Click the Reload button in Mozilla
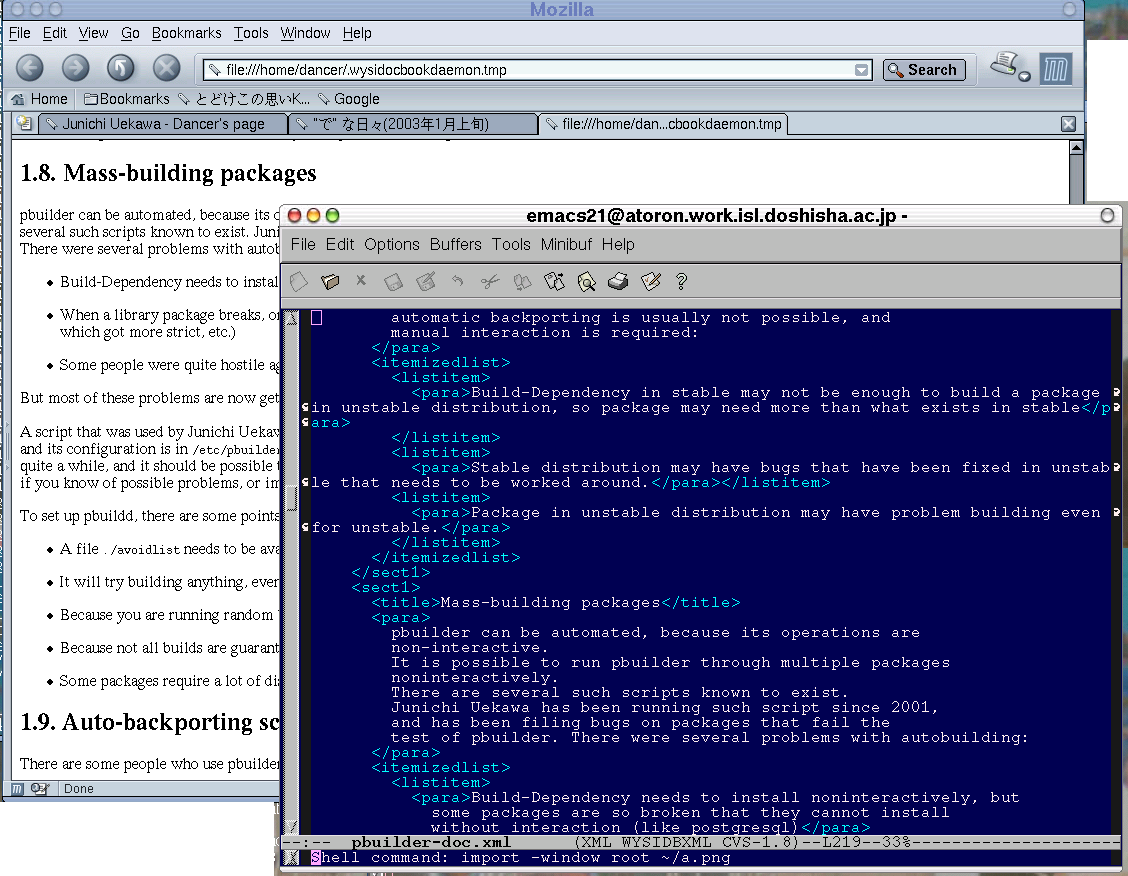Image resolution: width=1128 pixels, height=876 pixels. click(x=121, y=68)
